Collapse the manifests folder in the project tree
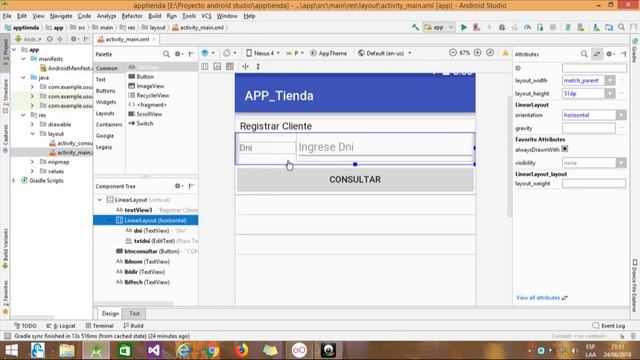The image size is (640, 360). pyautogui.click(x=23, y=59)
